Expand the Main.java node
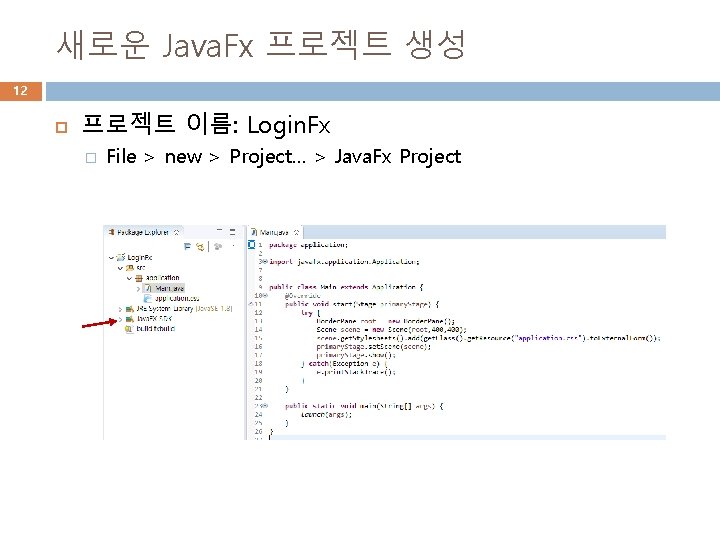This screenshot has width=720, height=540. pos(138,289)
